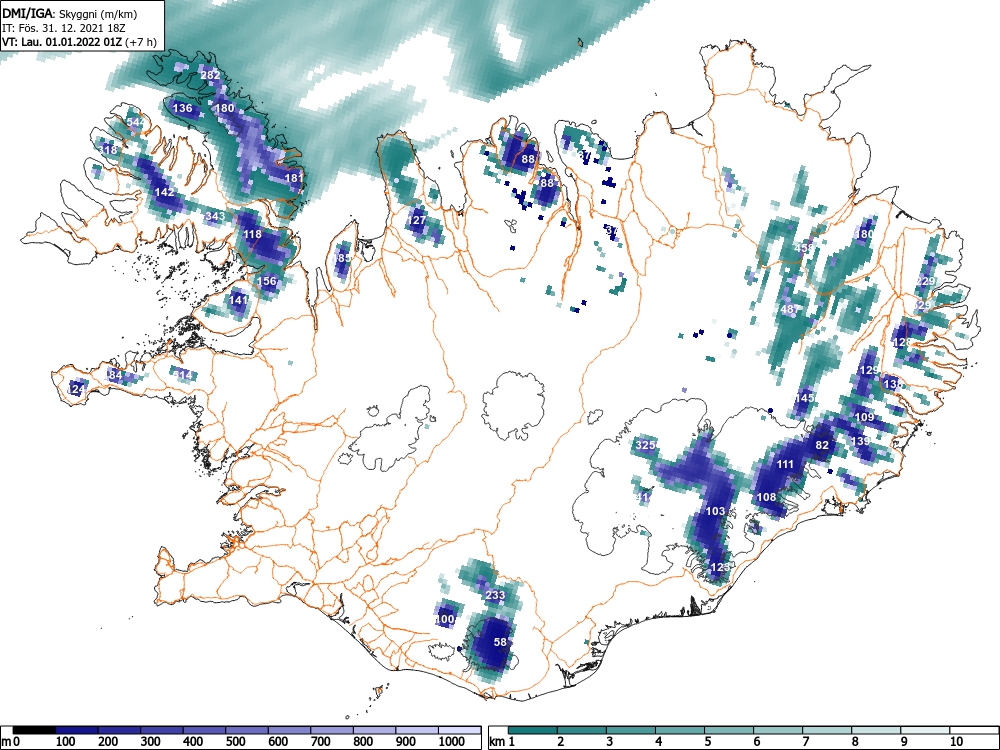Click the 'VT: Lau. 01.01.2022 01Z (+7 h)' line

point(78,42)
